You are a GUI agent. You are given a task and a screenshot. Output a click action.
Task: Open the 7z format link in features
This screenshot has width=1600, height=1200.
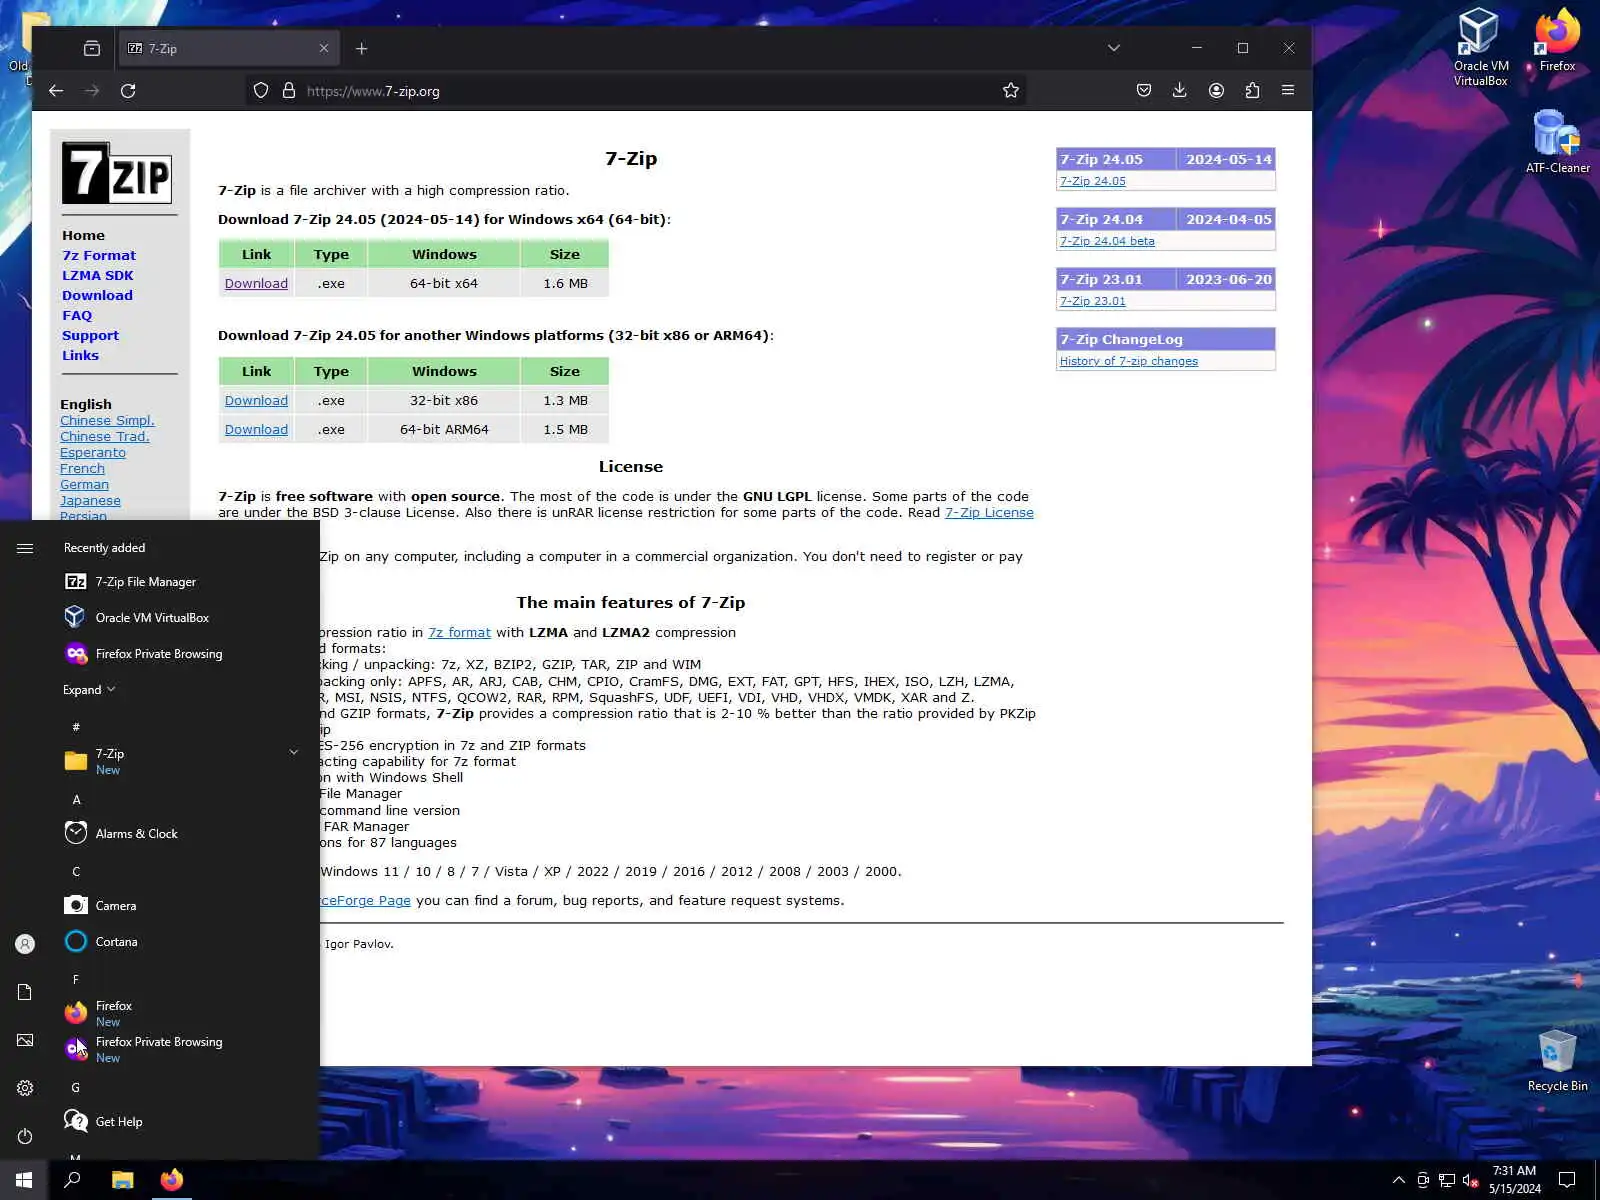pyautogui.click(x=459, y=633)
